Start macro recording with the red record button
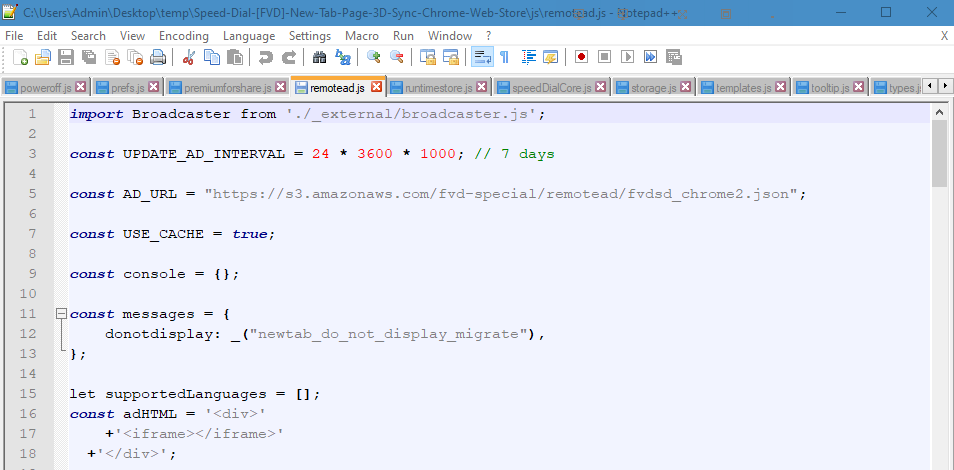The width and height of the screenshot is (954, 470). tap(581, 57)
